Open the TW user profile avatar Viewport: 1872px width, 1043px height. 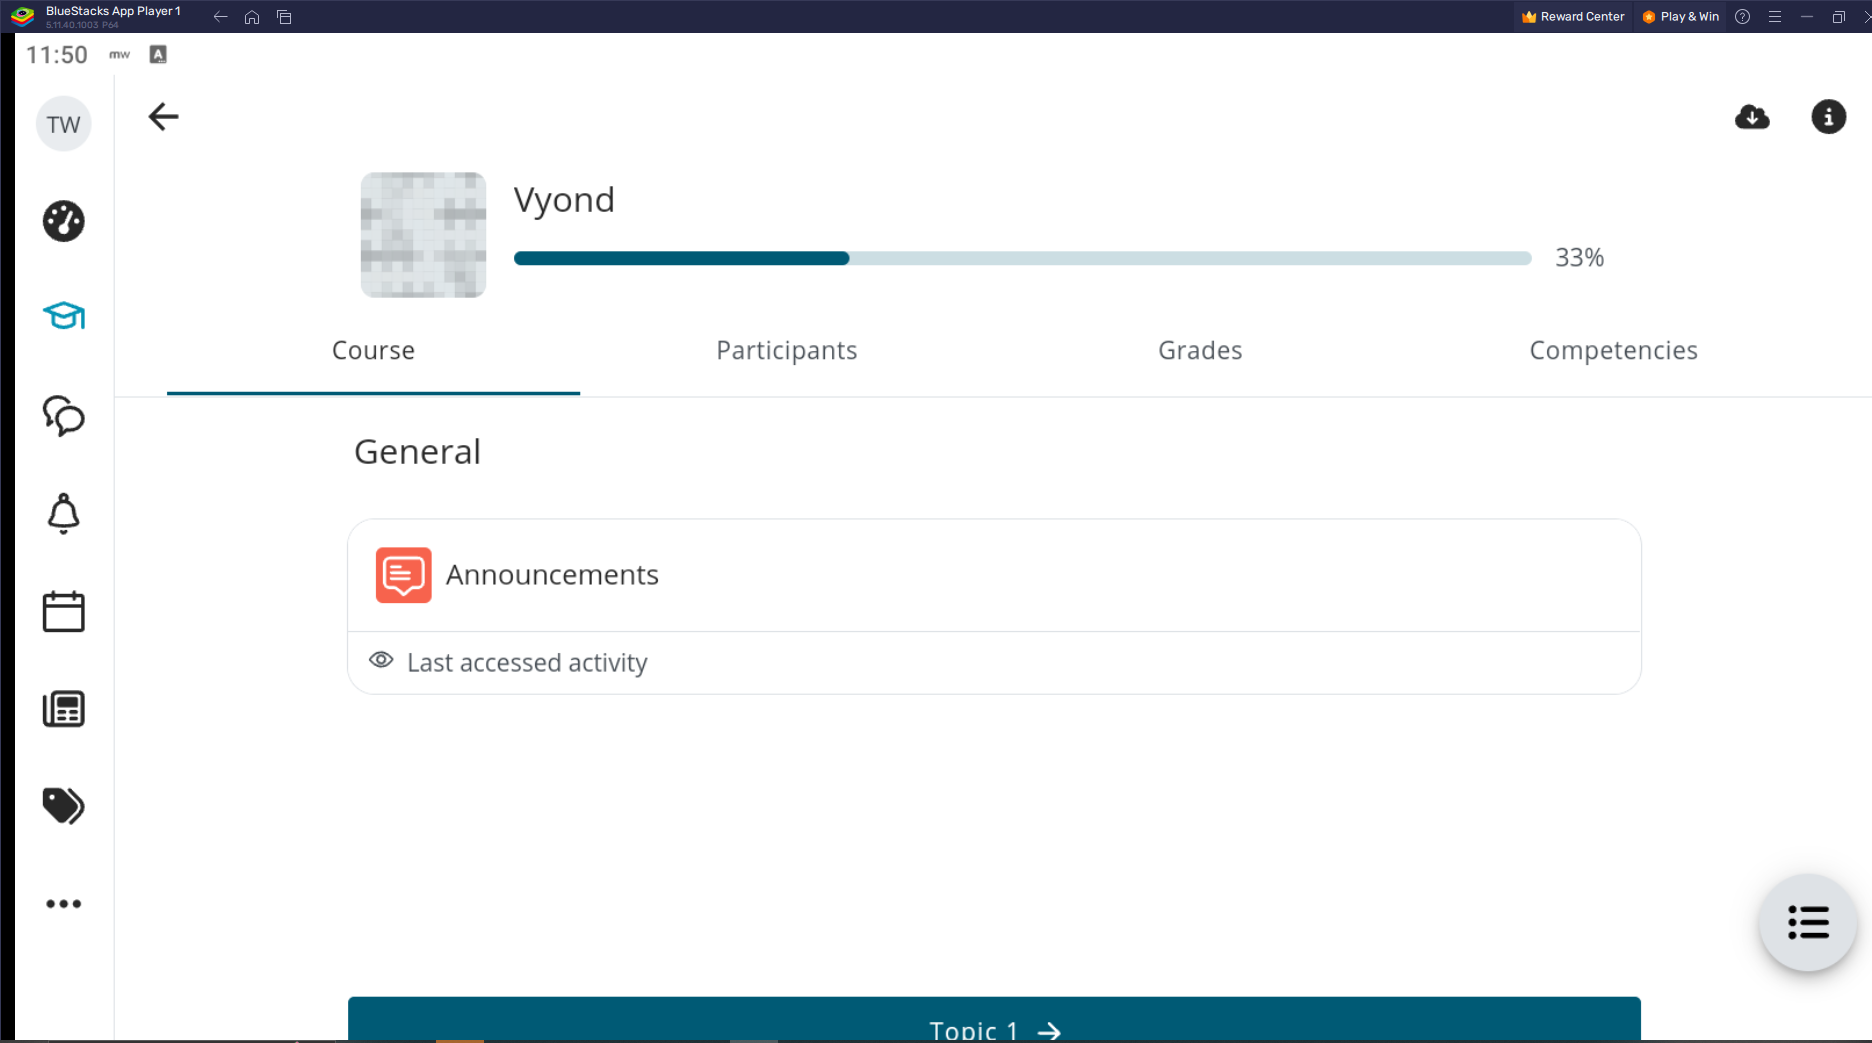point(63,124)
